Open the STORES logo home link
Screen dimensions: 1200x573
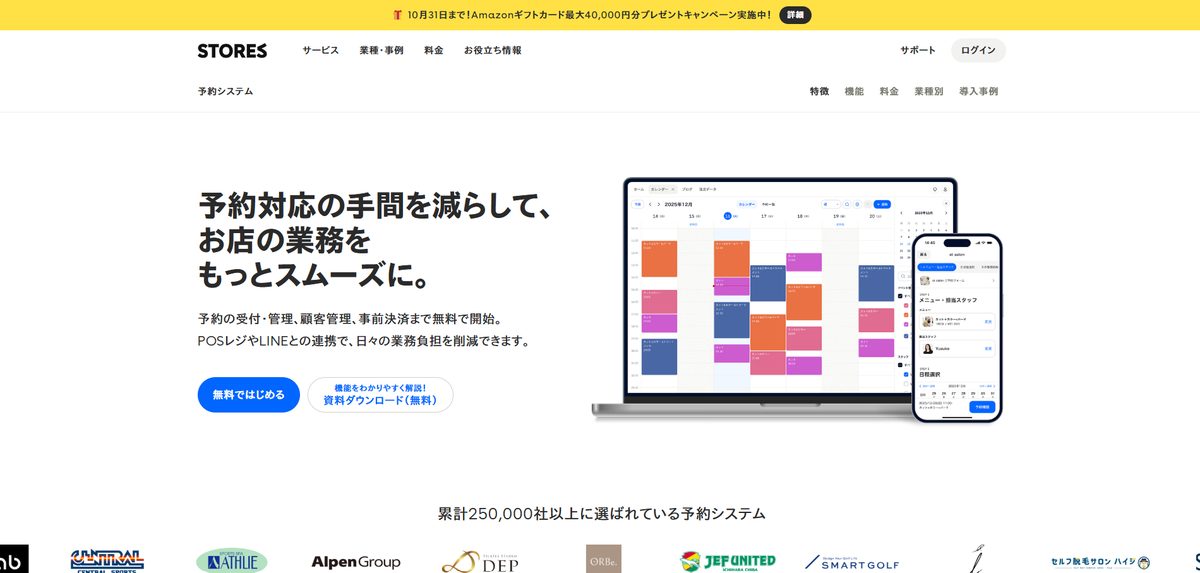coord(232,51)
